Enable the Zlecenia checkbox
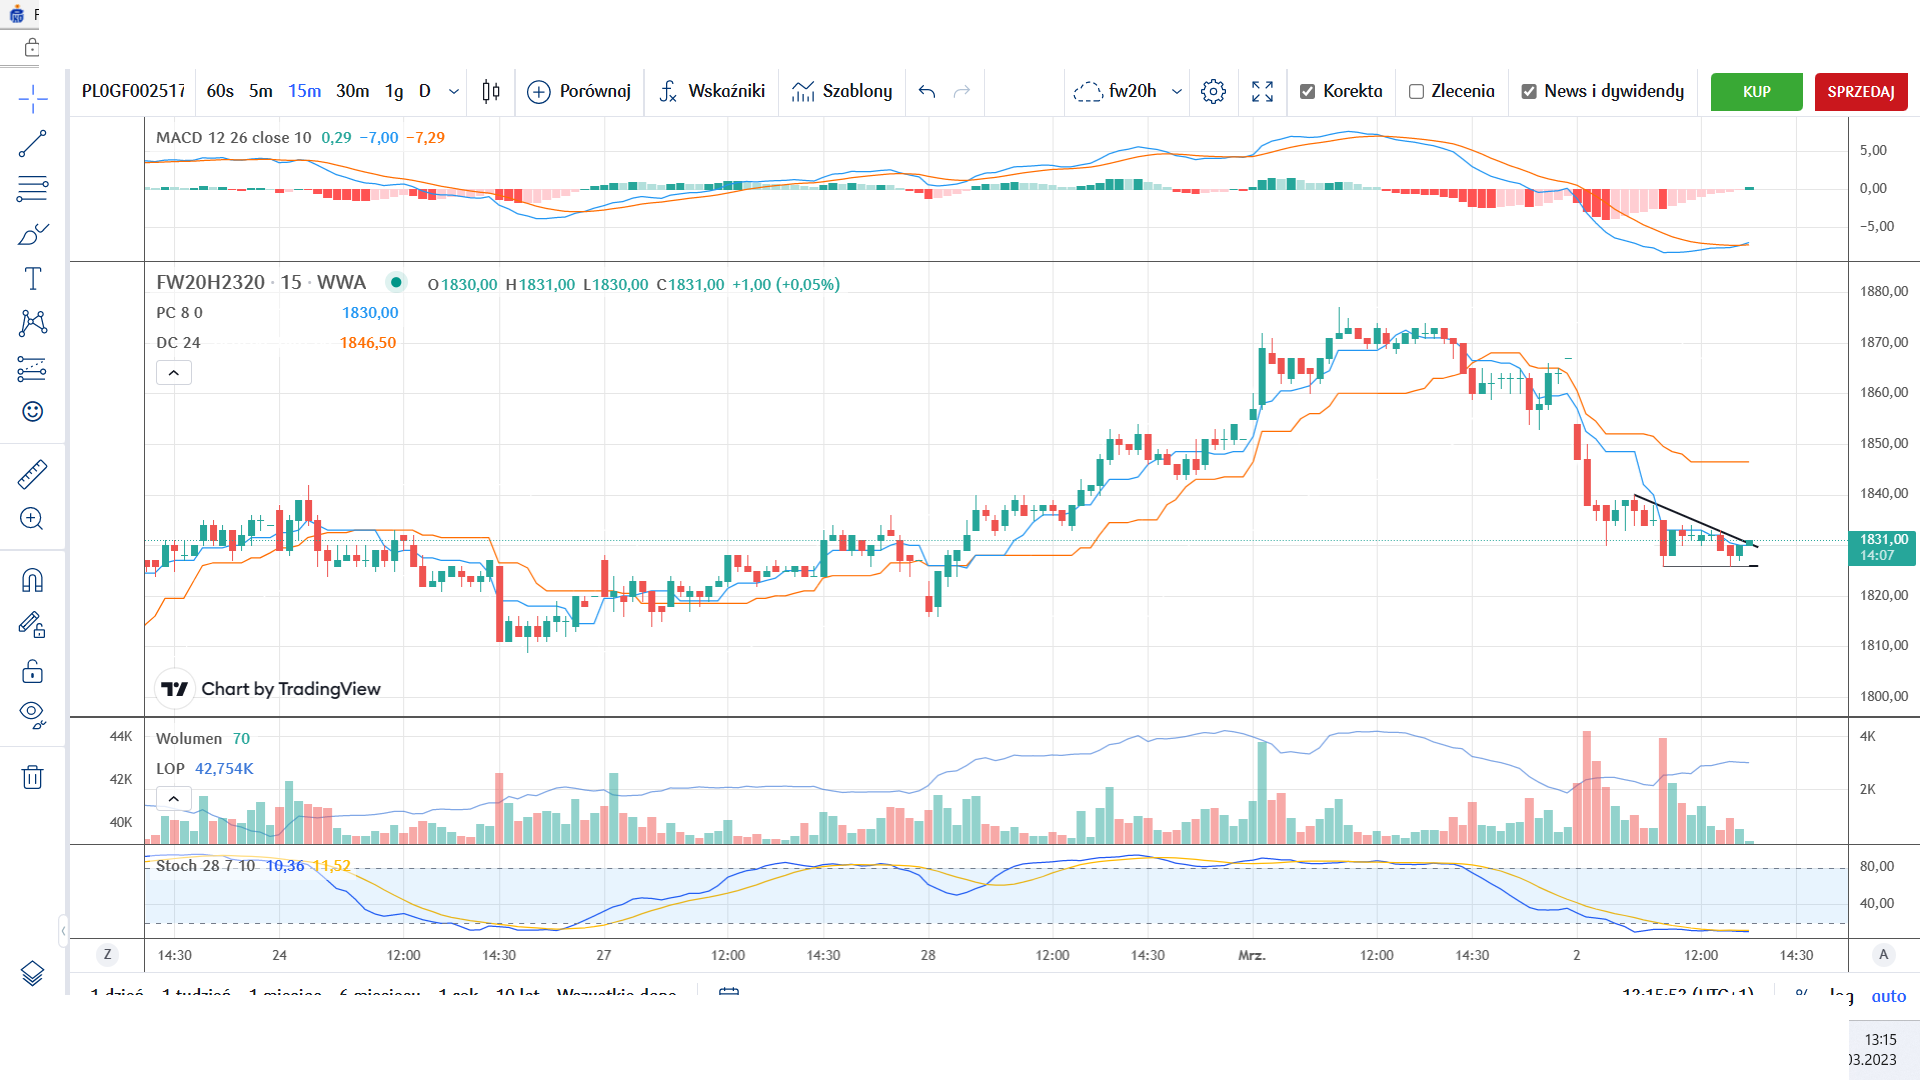The width and height of the screenshot is (1920, 1080). (1416, 91)
